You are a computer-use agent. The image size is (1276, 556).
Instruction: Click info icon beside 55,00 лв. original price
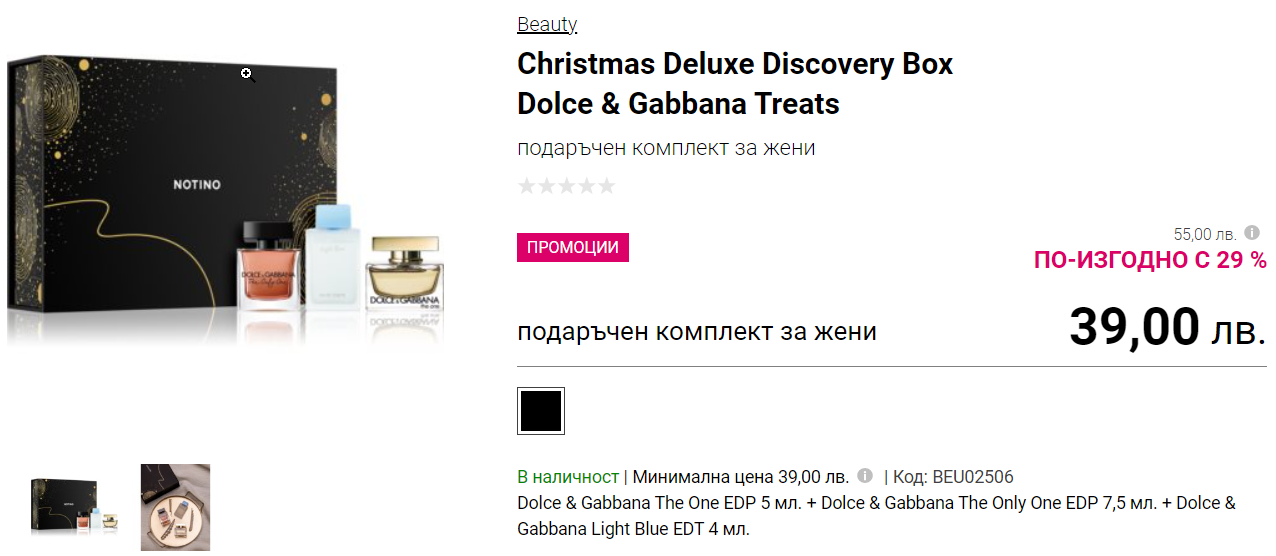coord(1252,233)
